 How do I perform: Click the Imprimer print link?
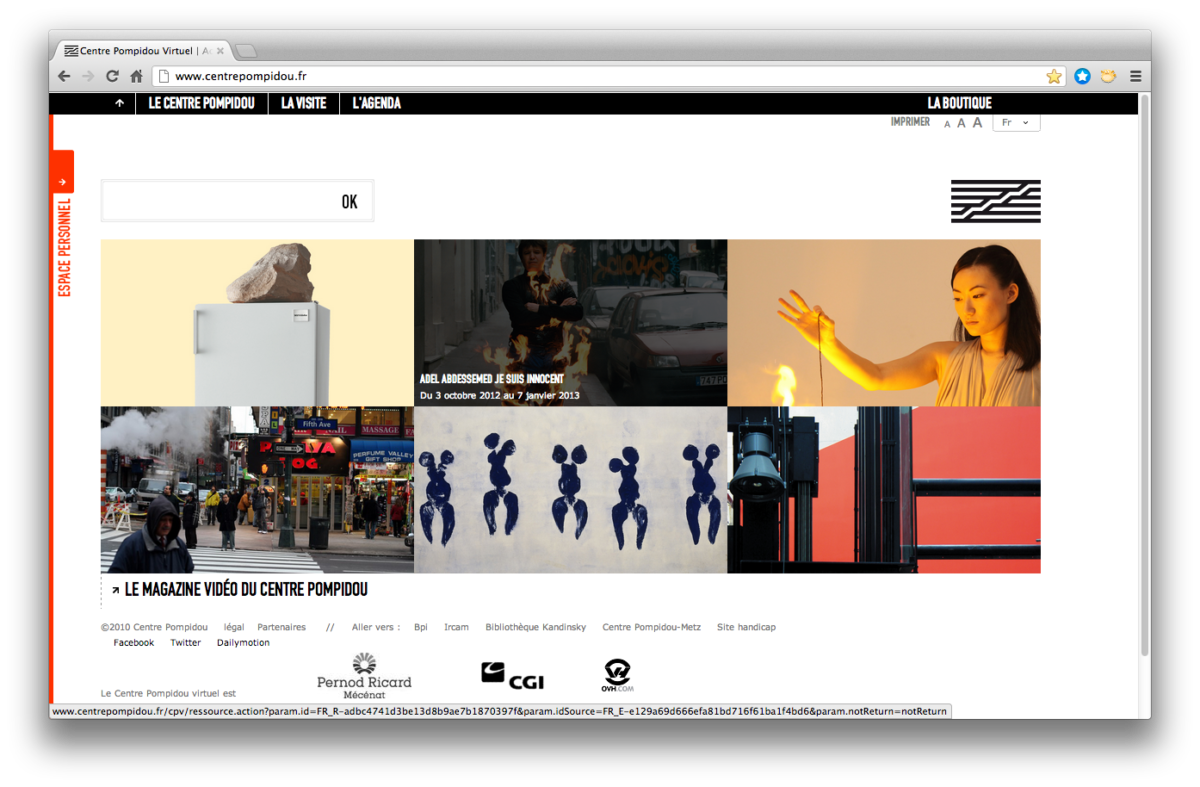coord(910,122)
